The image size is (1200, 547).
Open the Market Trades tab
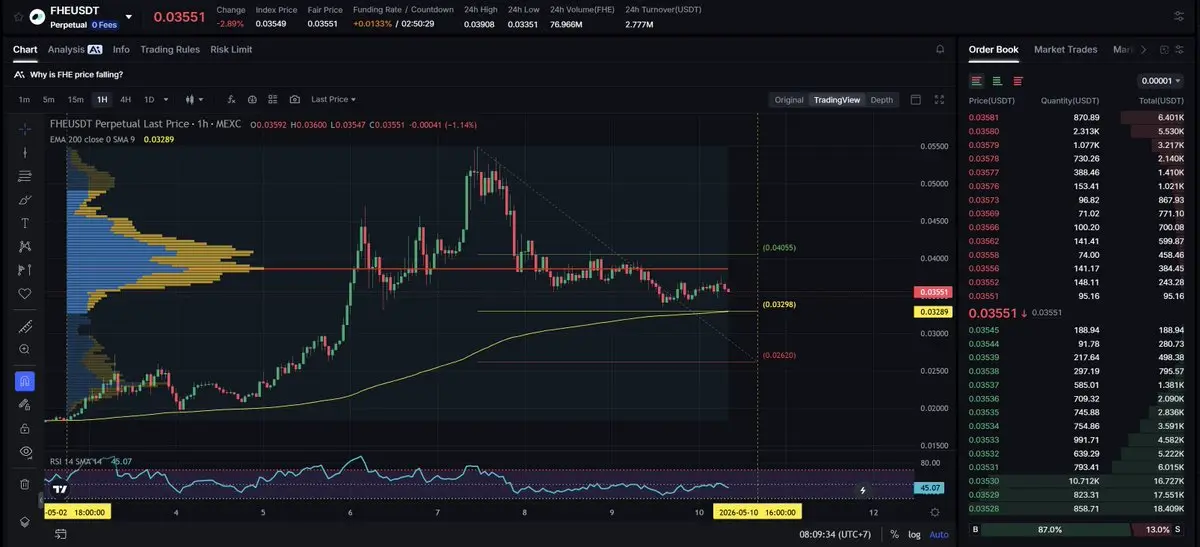1065,49
